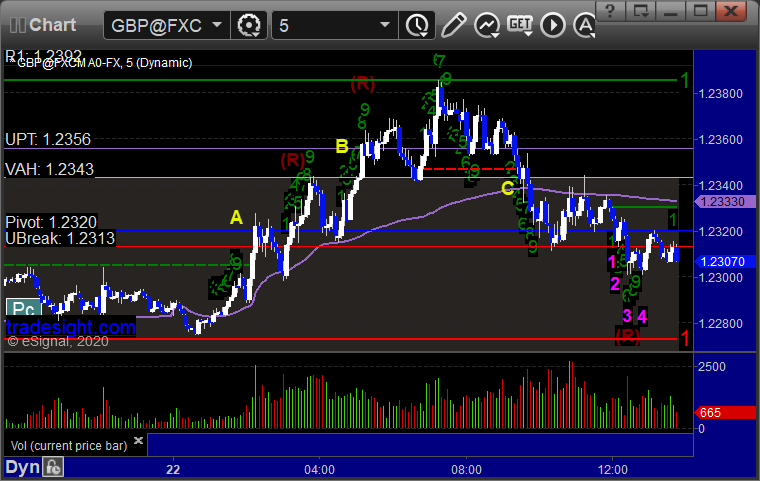The height and width of the screenshot is (481, 760).
Task: Open the Chart window menu
Action: tap(43, 25)
